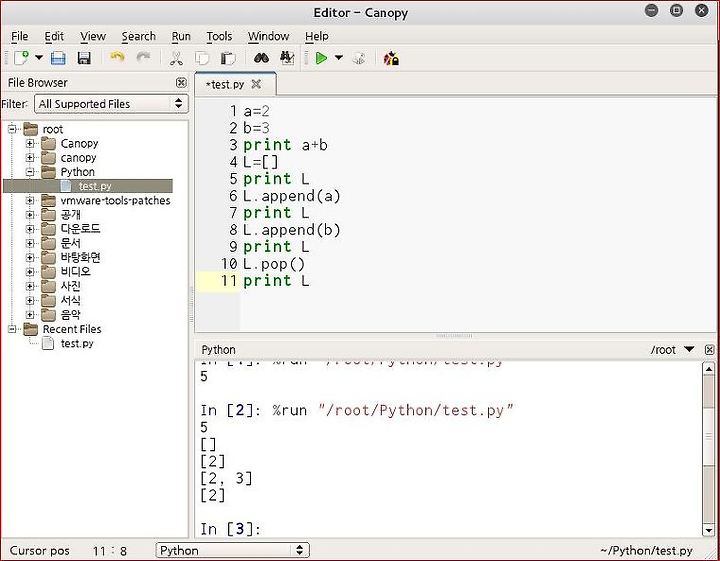Collapse the Python folder
The width and height of the screenshot is (720, 561).
30,172
